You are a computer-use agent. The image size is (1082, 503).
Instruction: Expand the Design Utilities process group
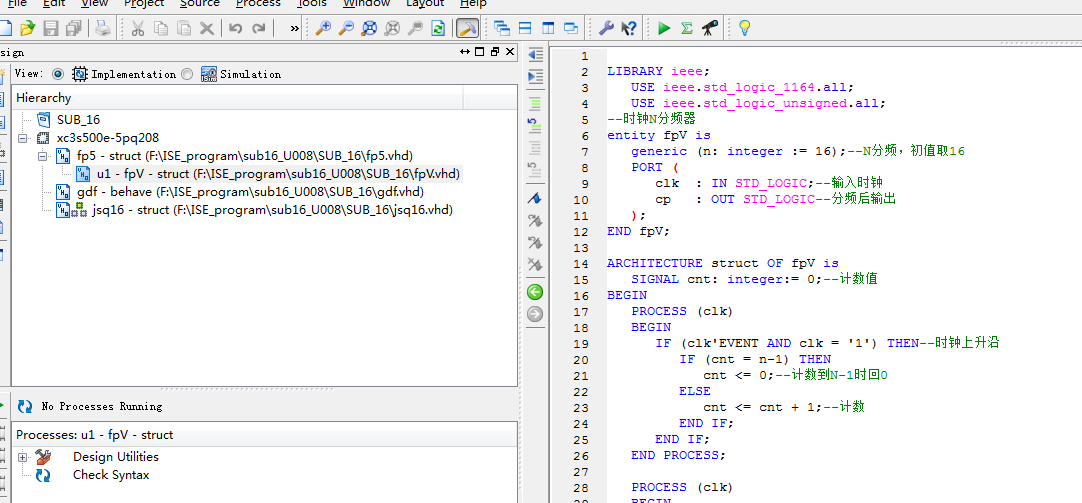[x=23, y=457]
